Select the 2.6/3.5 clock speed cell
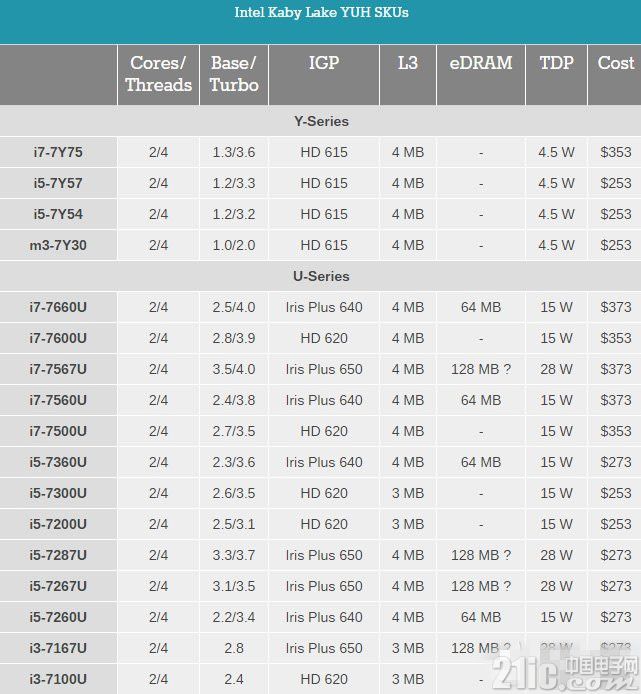641x694 pixels. pos(234,493)
